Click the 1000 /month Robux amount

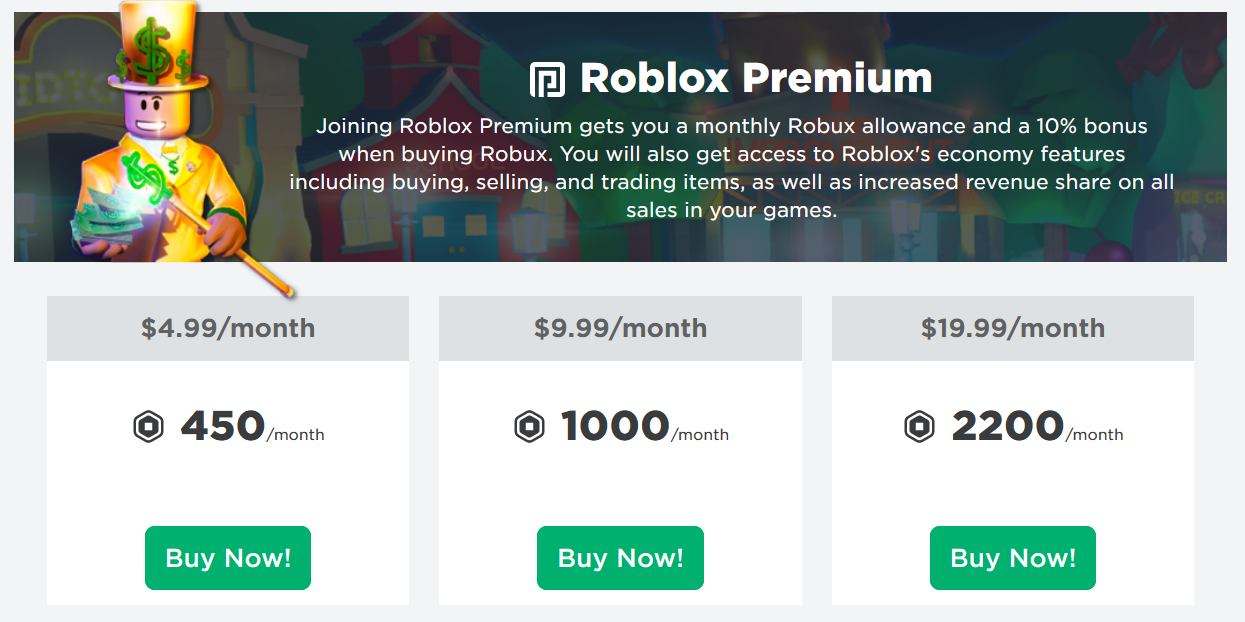(645, 428)
